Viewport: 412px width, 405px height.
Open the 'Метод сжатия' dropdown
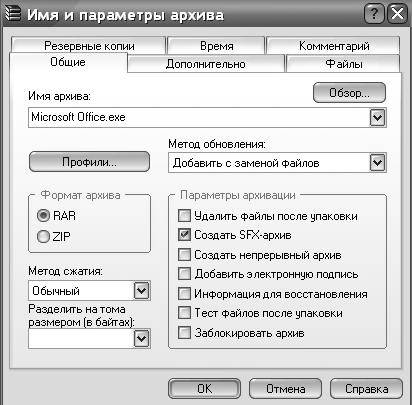pos(142,290)
